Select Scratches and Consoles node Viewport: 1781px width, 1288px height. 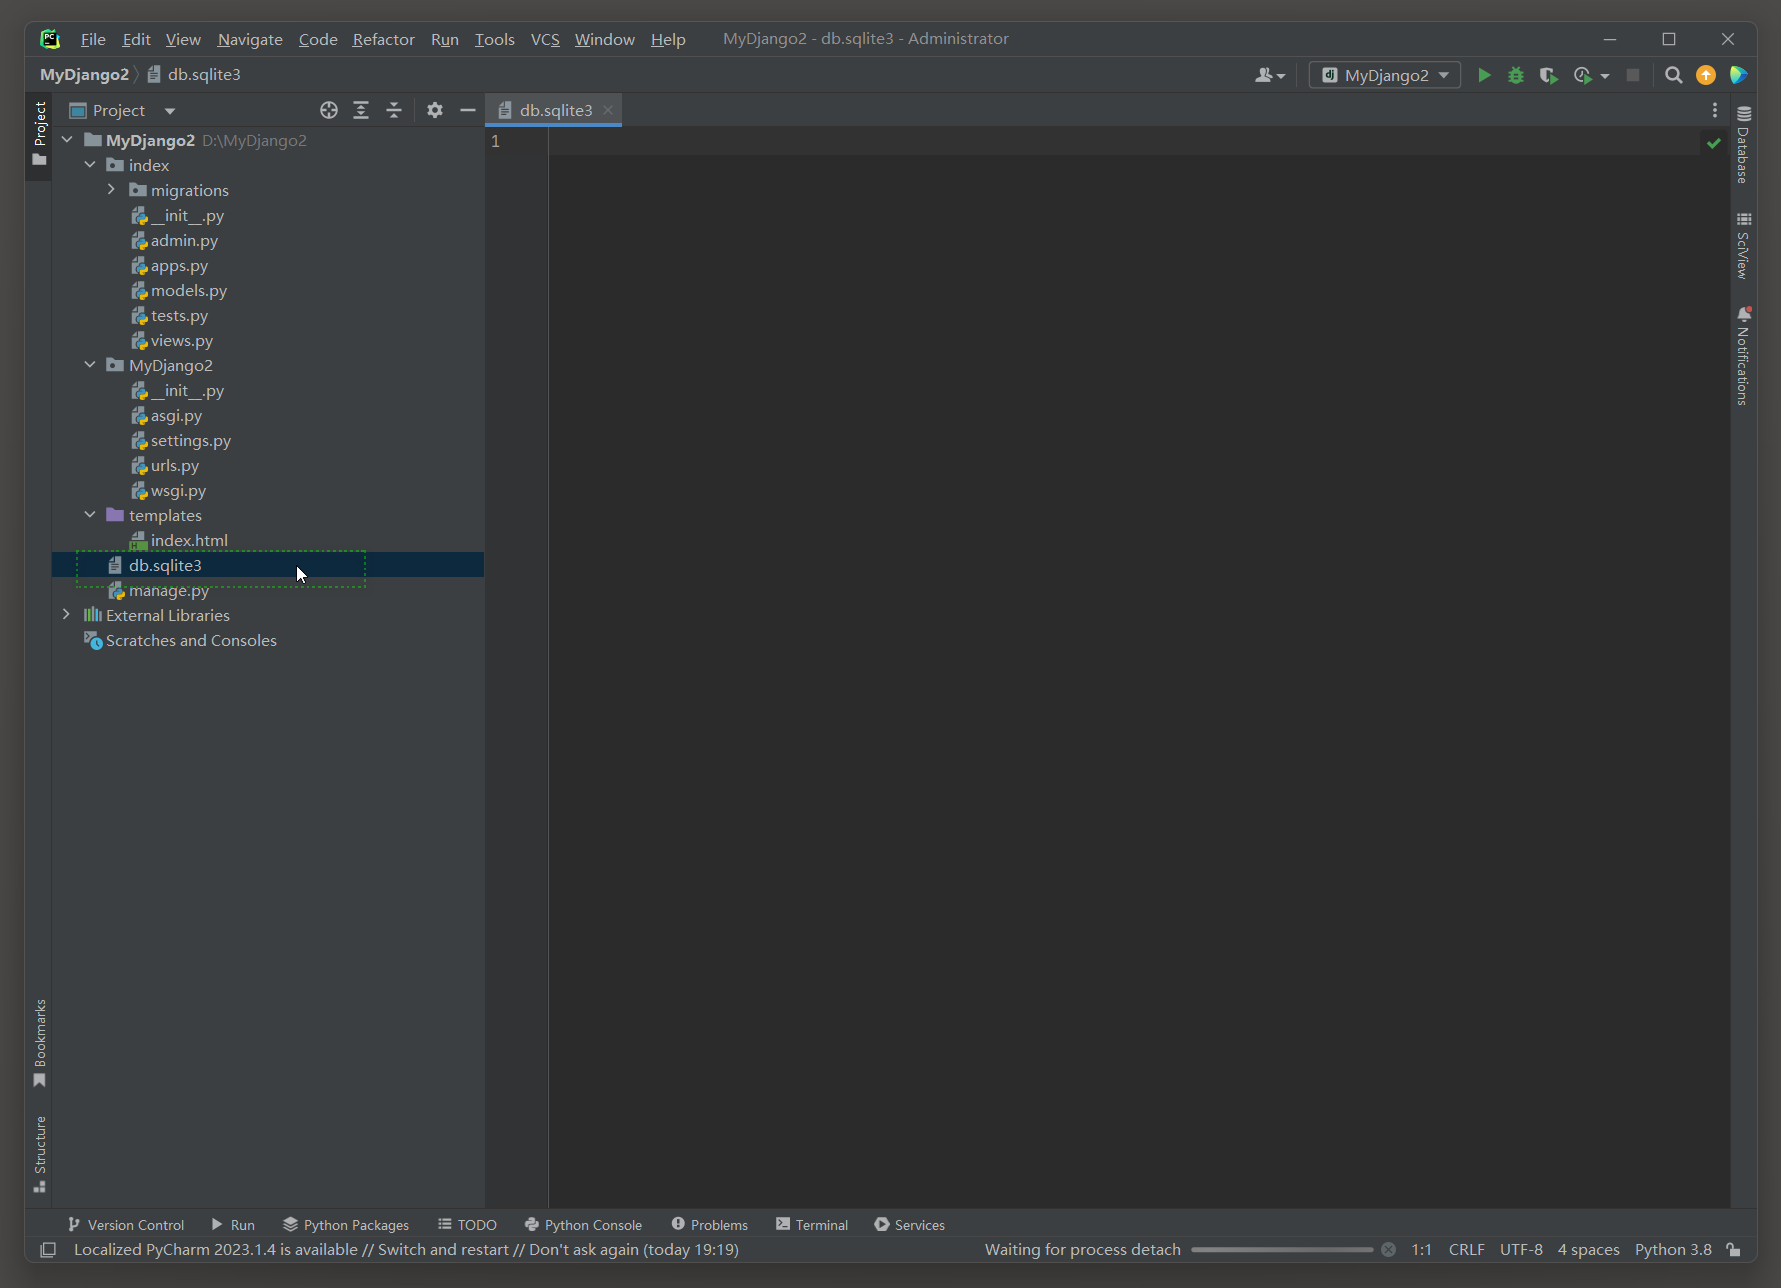[191, 640]
